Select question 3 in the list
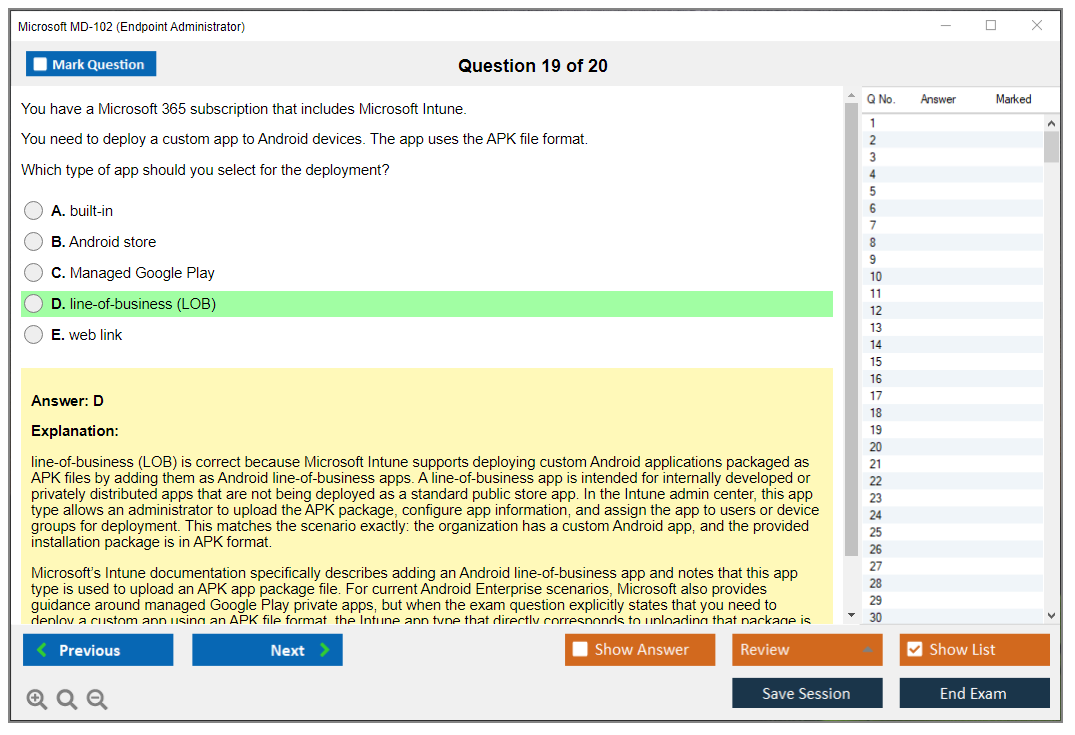The height and width of the screenshot is (735, 1075). (x=953, y=157)
